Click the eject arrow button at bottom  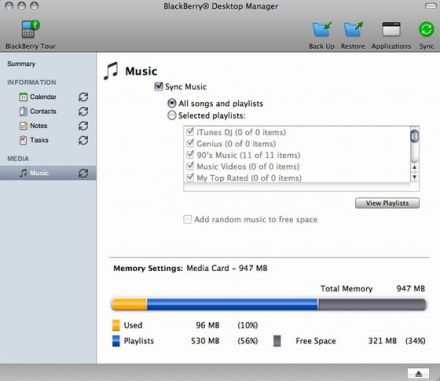point(419,374)
